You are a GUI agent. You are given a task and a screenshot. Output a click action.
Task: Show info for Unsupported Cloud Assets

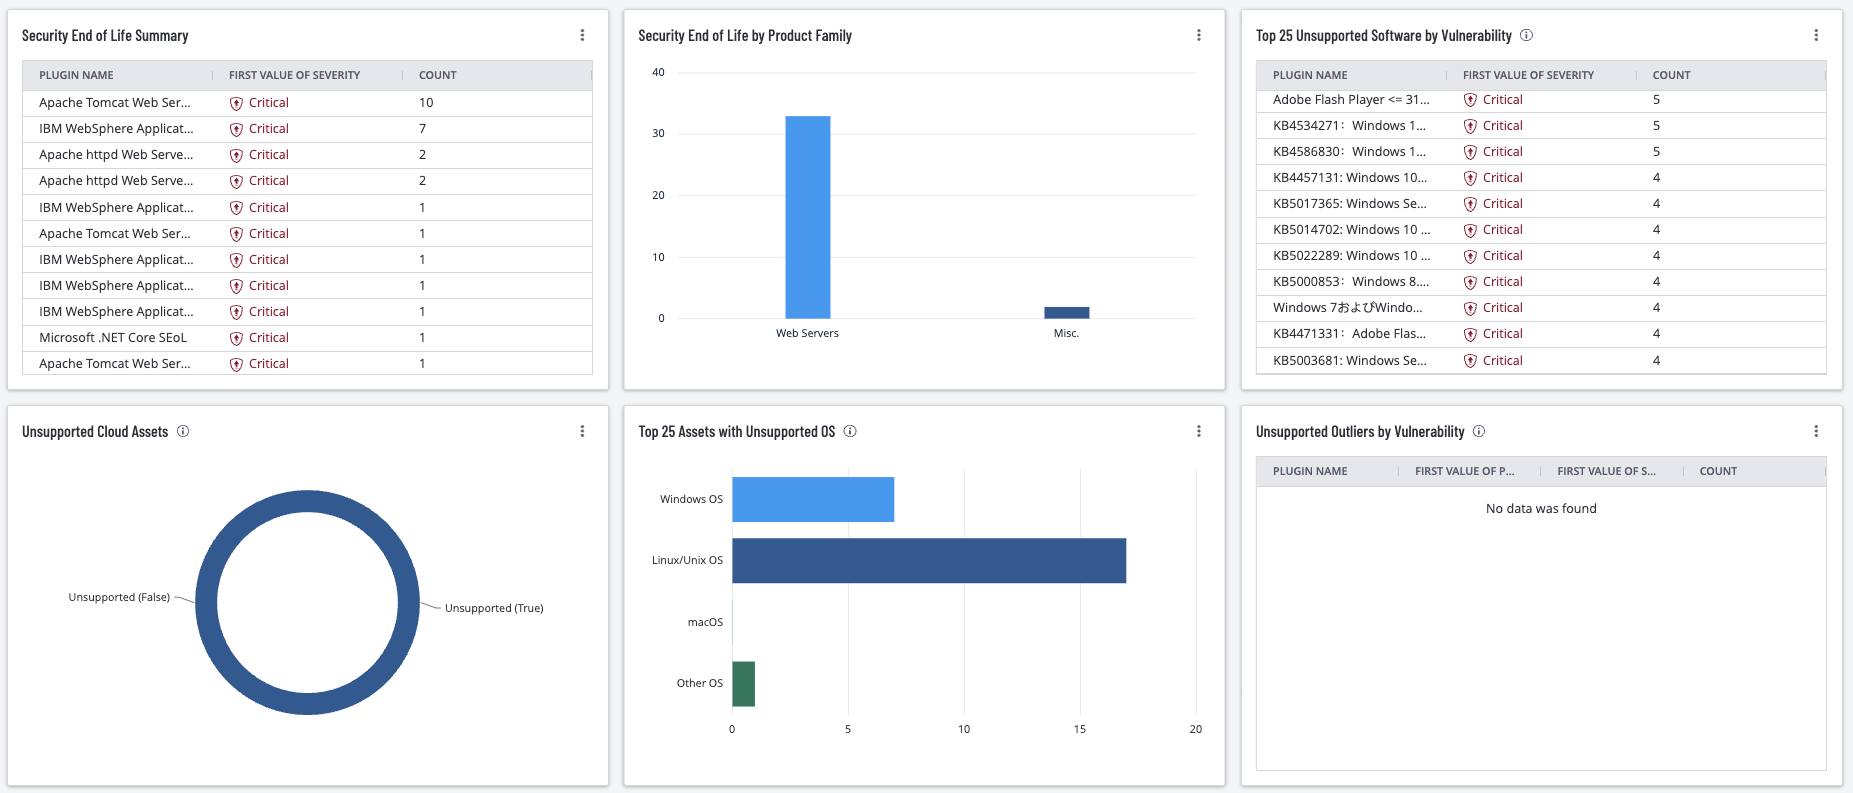click(183, 431)
